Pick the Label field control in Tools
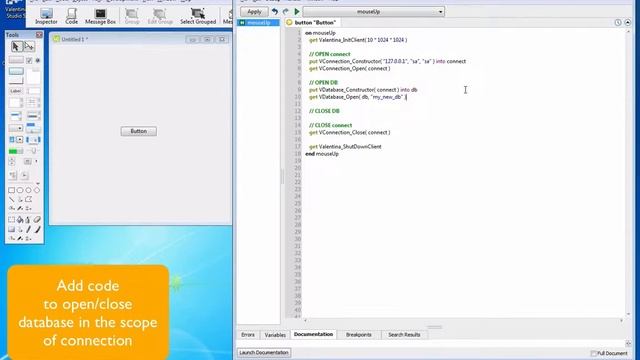The width and height of the screenshot is (640, 360). [16, 91]
